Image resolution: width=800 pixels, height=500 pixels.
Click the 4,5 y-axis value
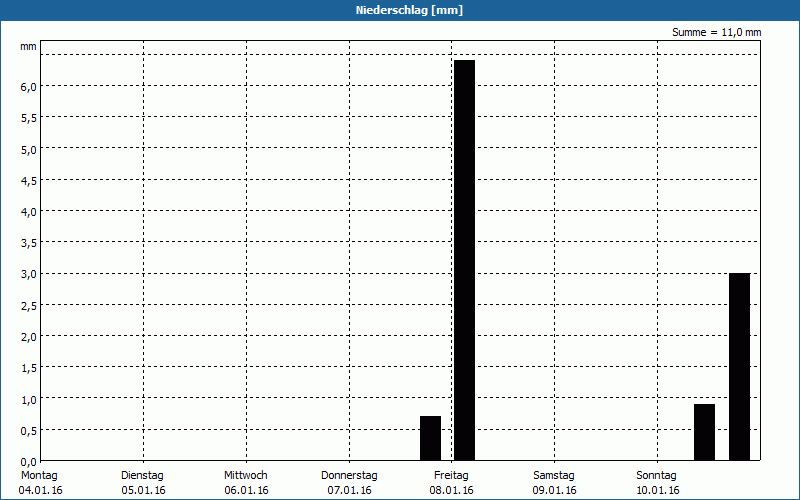[29, 181]
